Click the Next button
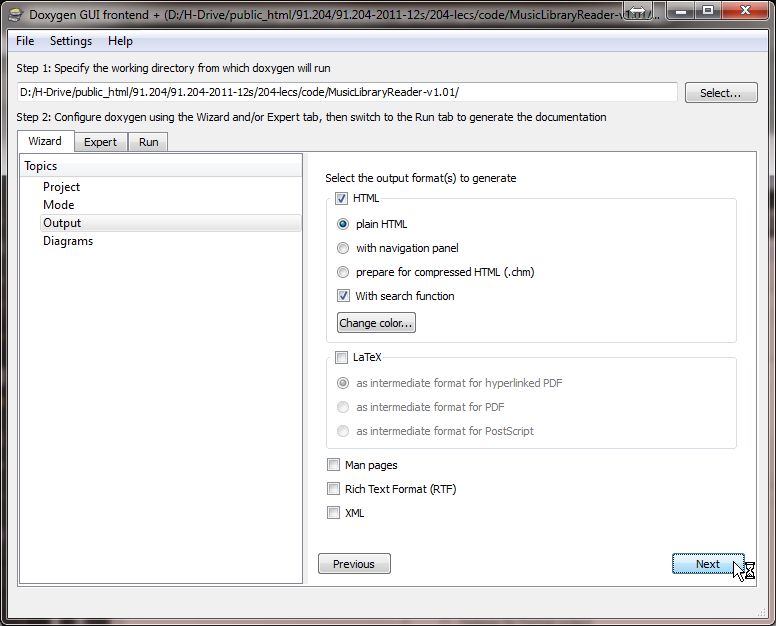 (x=708, y=564)
